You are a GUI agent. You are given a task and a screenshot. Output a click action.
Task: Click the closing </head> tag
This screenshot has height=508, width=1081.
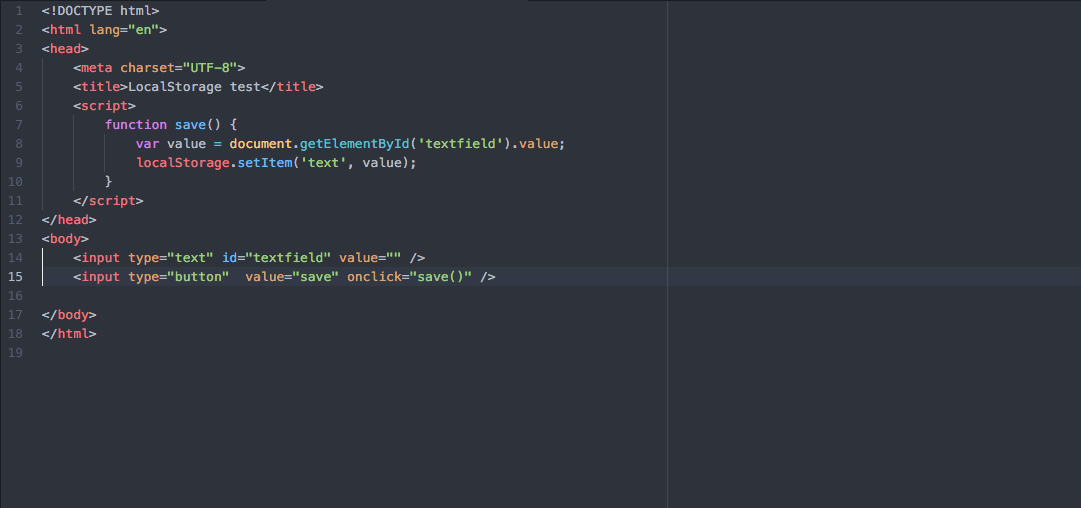(x=69, y=220)
